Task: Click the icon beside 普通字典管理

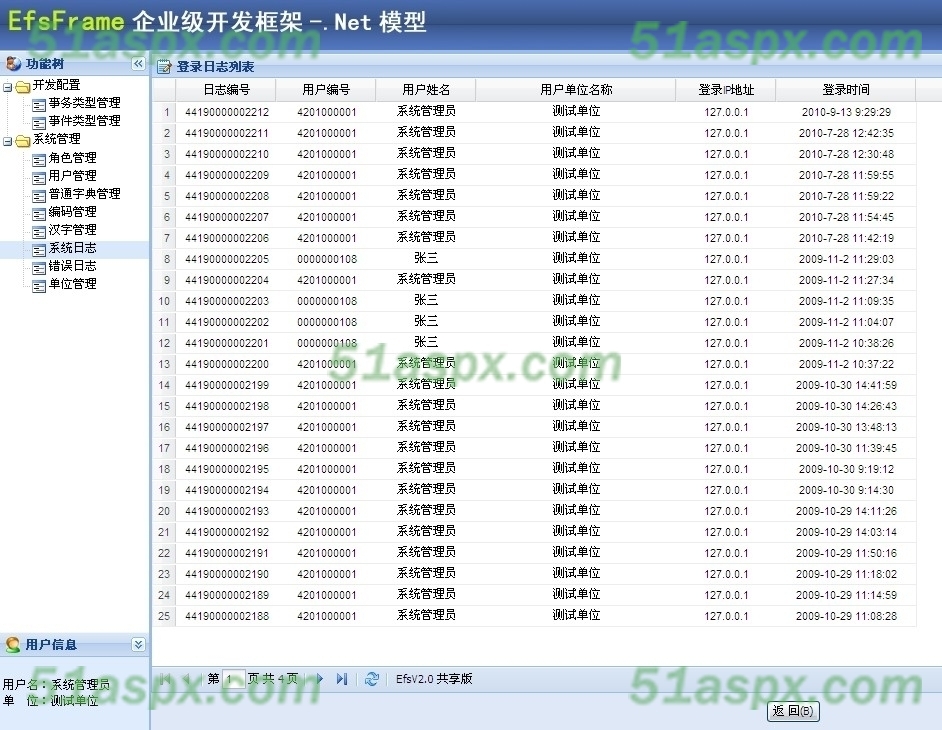Action: point(39,196)
